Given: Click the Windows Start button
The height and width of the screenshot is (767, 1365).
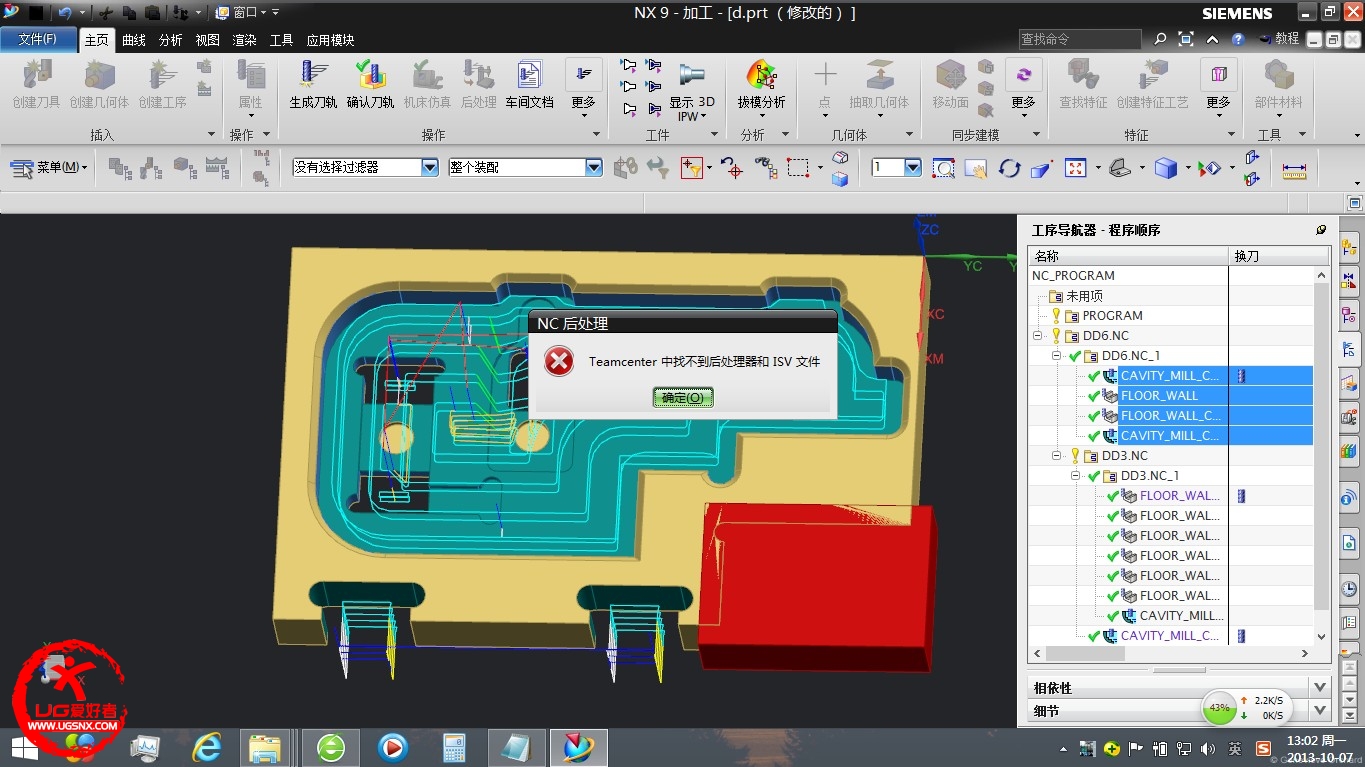Looking at the screenshot, I should click(x=24, y=747).
